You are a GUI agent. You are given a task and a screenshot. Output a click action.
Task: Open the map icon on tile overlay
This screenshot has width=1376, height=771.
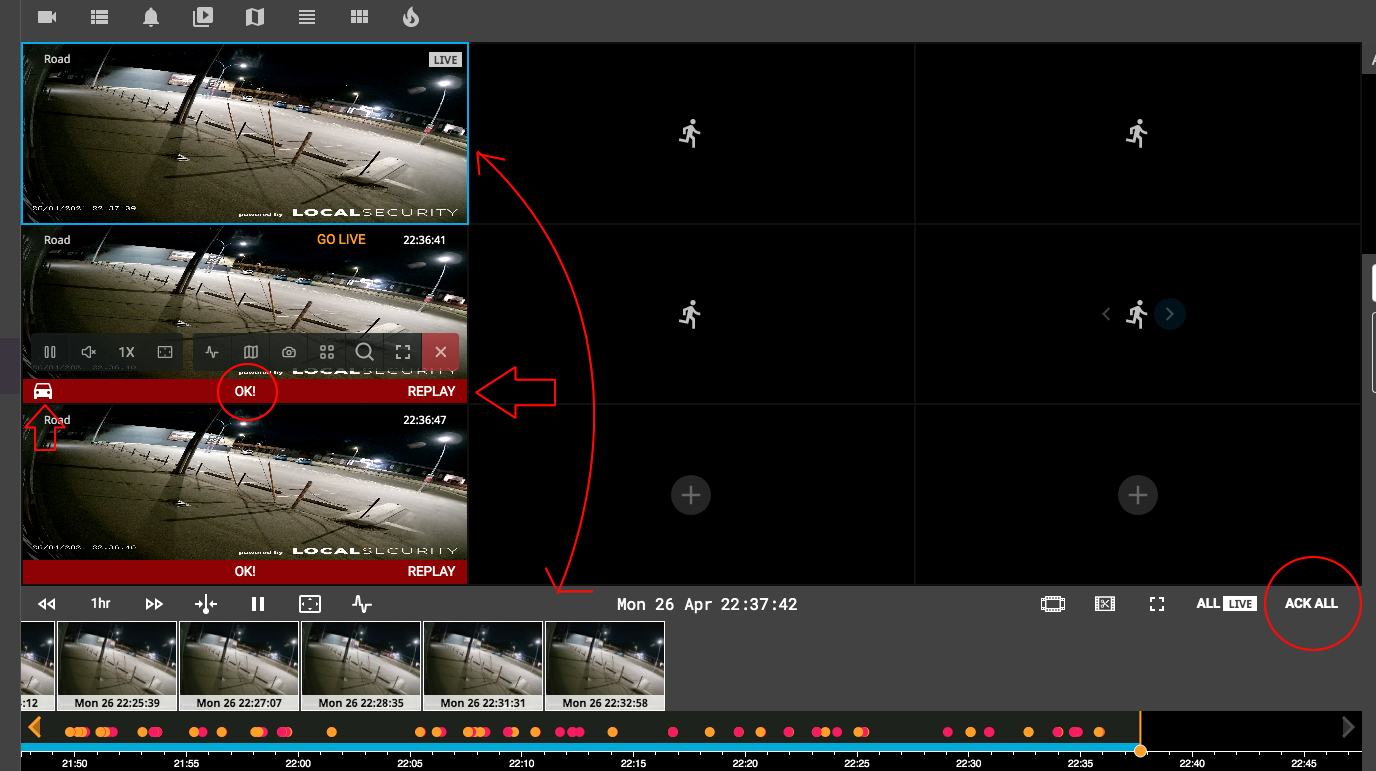251,352
